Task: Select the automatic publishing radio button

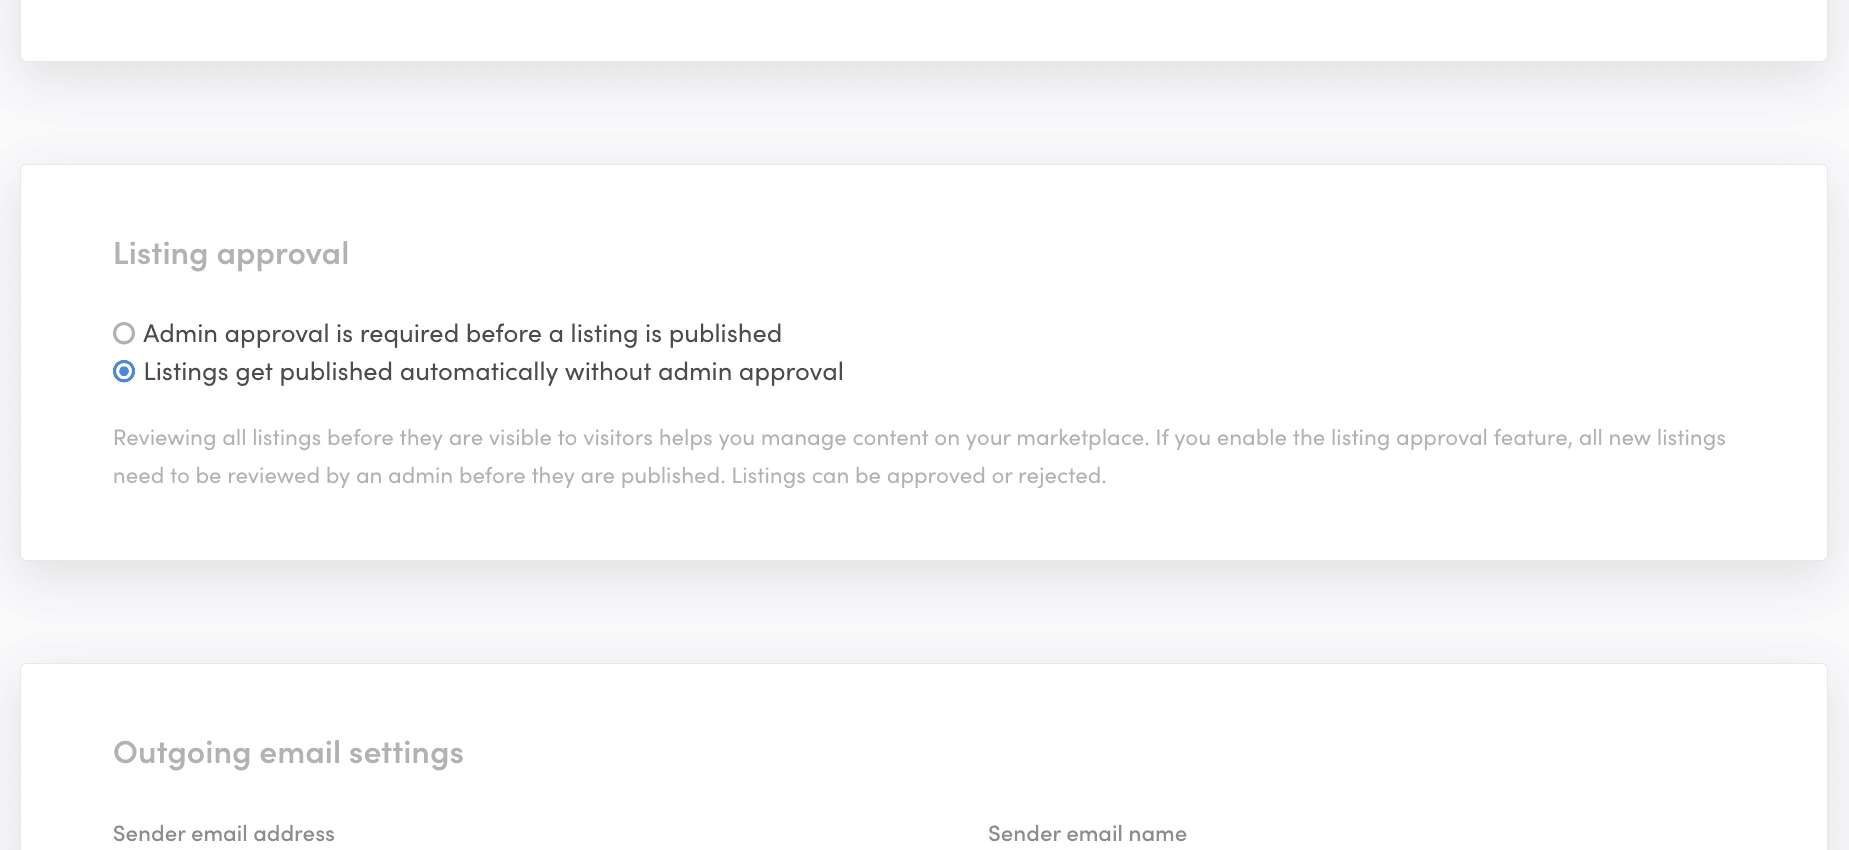Action: (x=124, y=372)
